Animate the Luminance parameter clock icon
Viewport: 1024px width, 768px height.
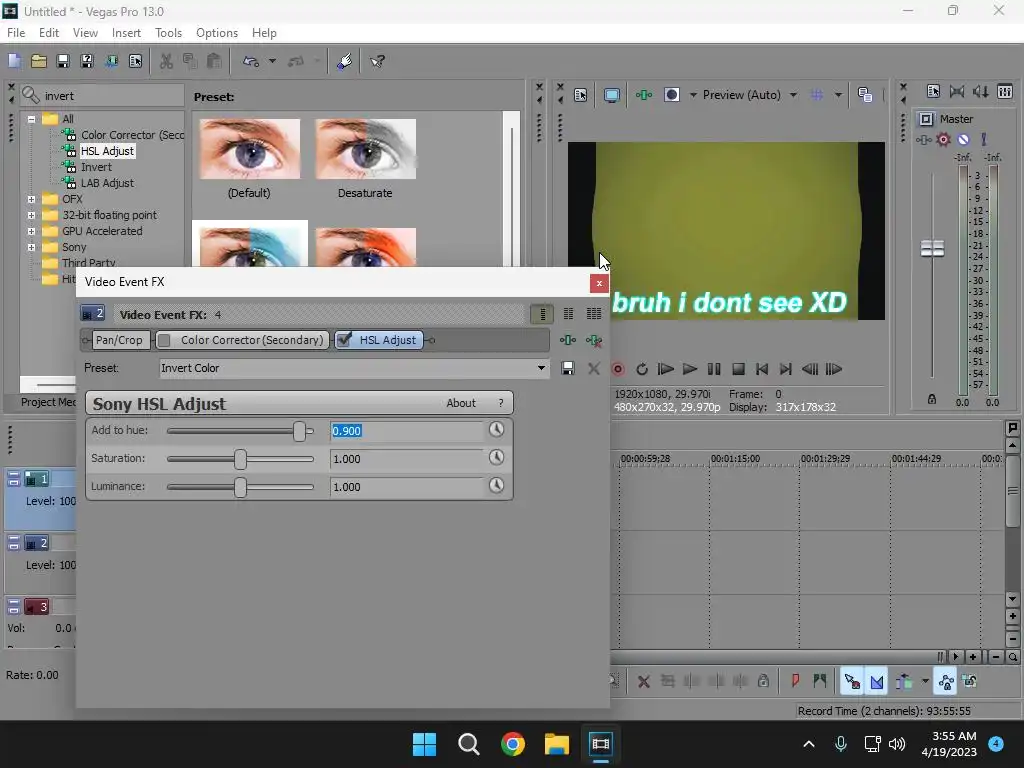[x=496, y=485]
